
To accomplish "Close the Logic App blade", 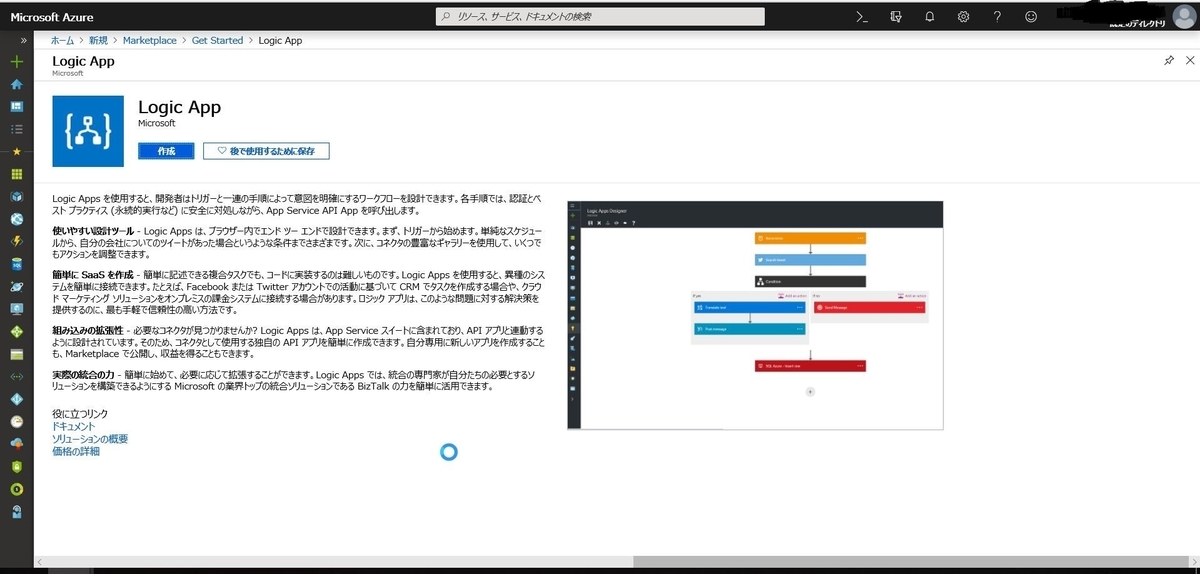I will click(x=1188, y=61).
